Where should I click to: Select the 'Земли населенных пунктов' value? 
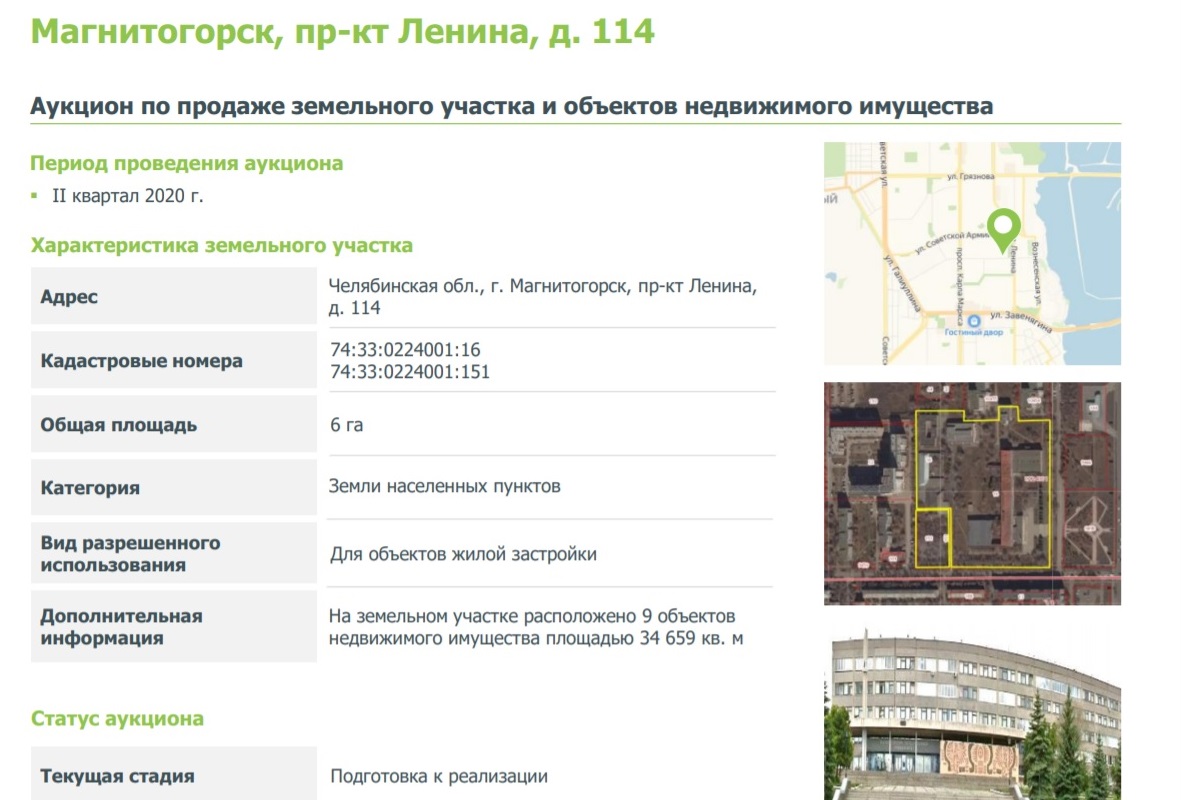click(444, 486)
